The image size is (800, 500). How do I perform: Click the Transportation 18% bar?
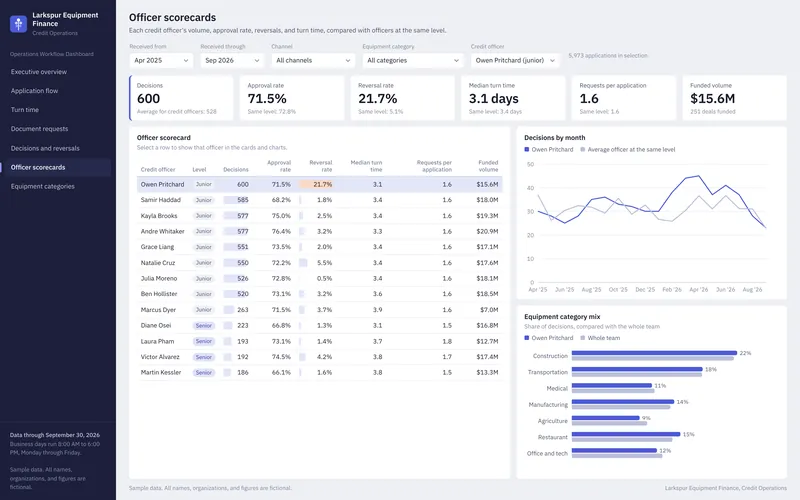637,369
